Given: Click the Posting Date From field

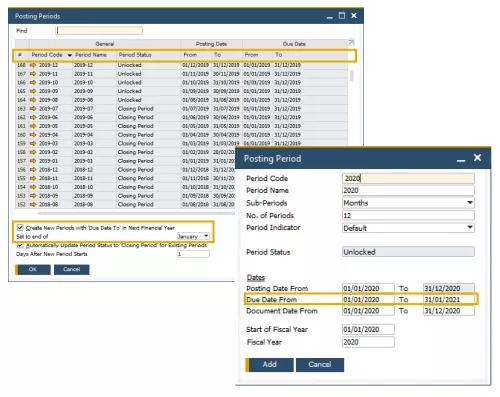Looking at the screenshot, I should point(368,288).
